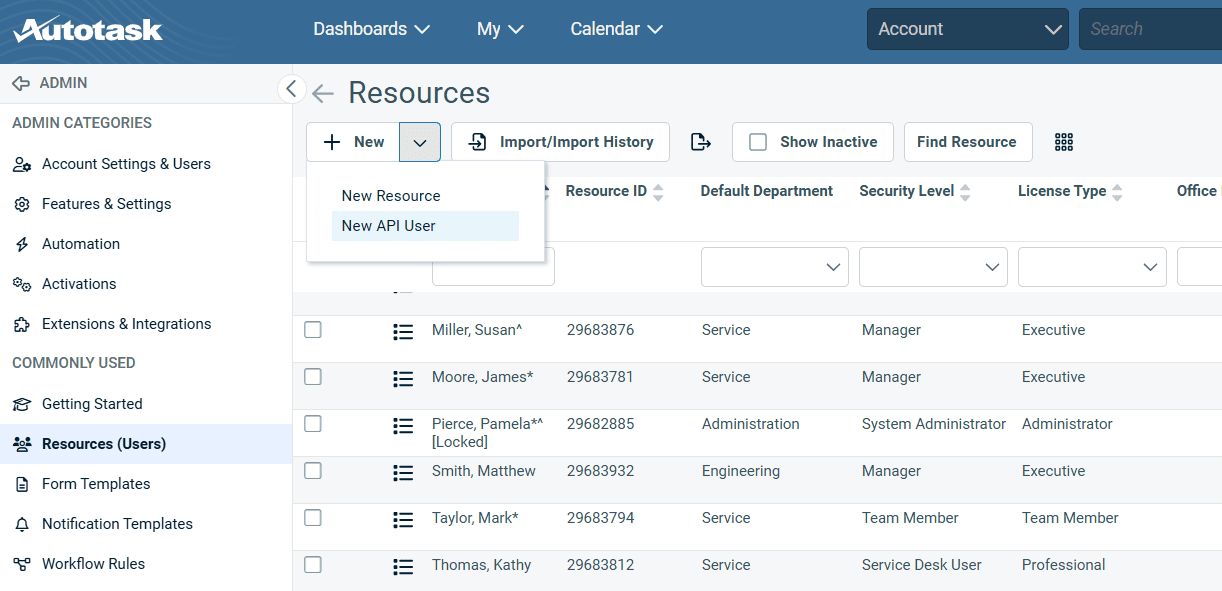
Task: Click the Extensions & Integrations puzzle icon
Action: (x=22, y=324)
